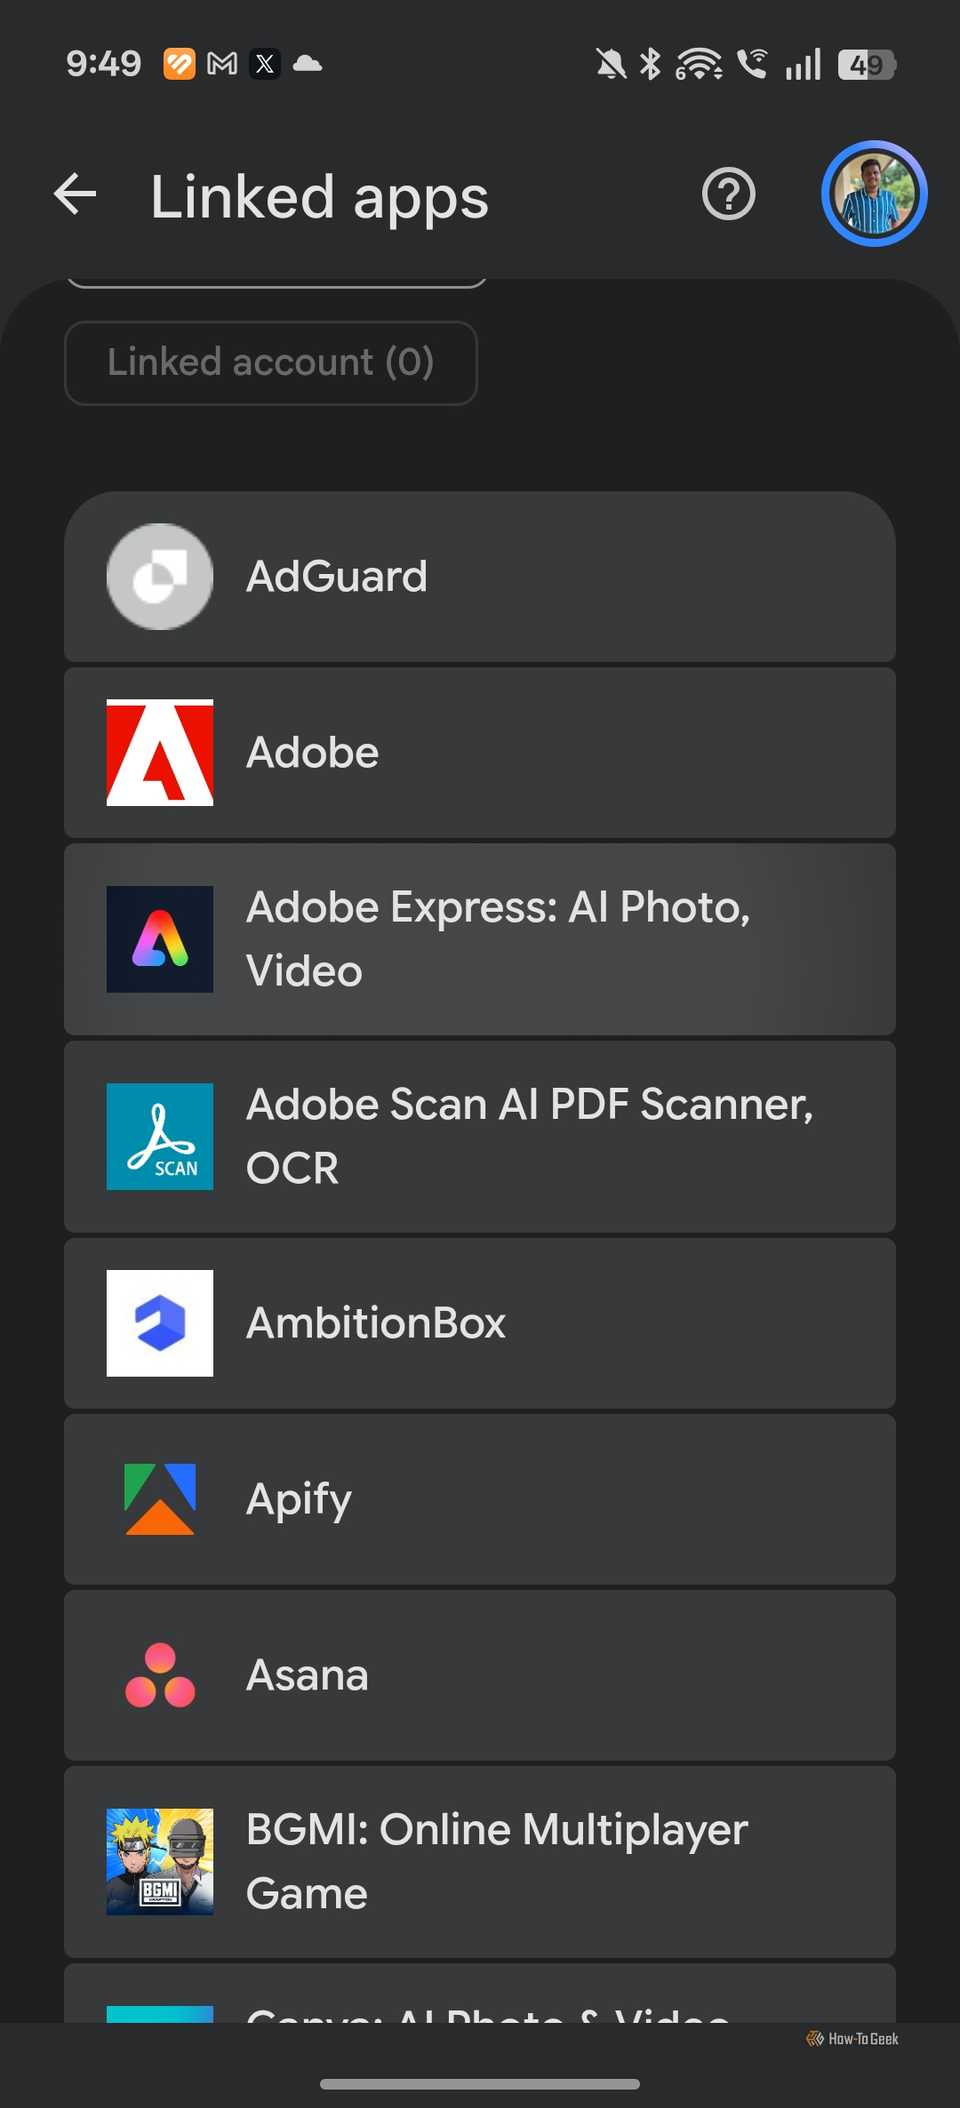Viewport: 960px width, 2108px height.
Task: Open the help question mark icon
Action: point(728,194)
